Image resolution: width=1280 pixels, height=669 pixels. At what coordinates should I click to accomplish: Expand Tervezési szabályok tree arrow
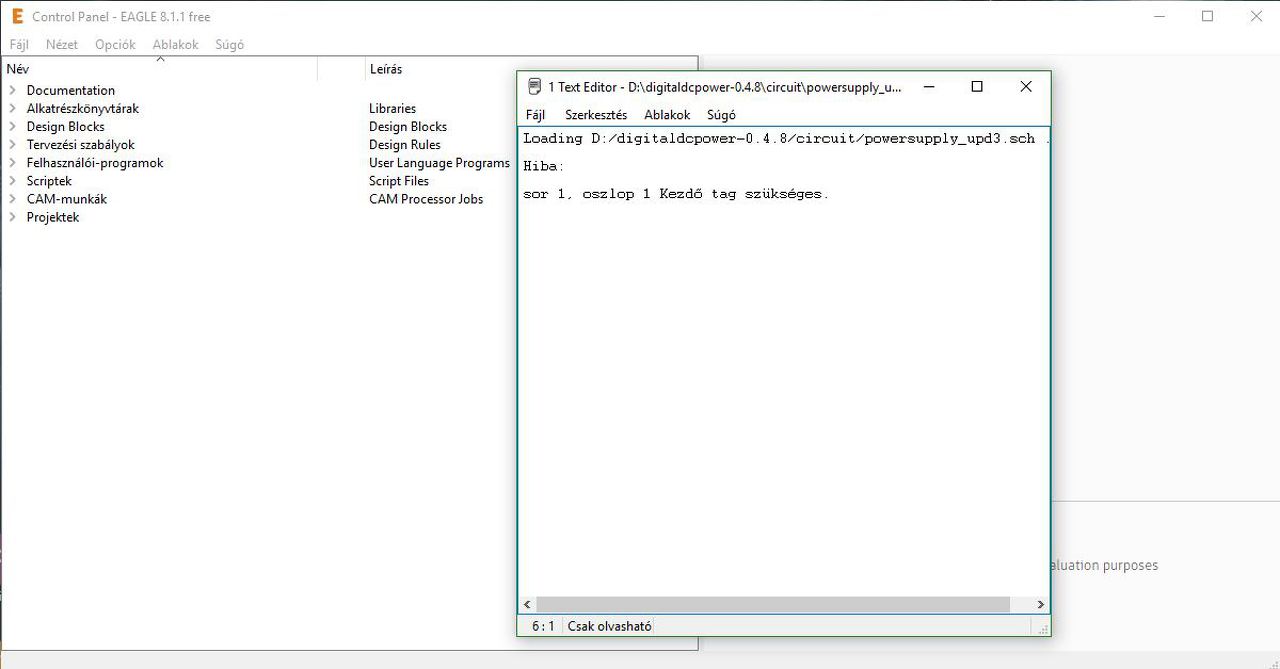click(x=13, y=144)
